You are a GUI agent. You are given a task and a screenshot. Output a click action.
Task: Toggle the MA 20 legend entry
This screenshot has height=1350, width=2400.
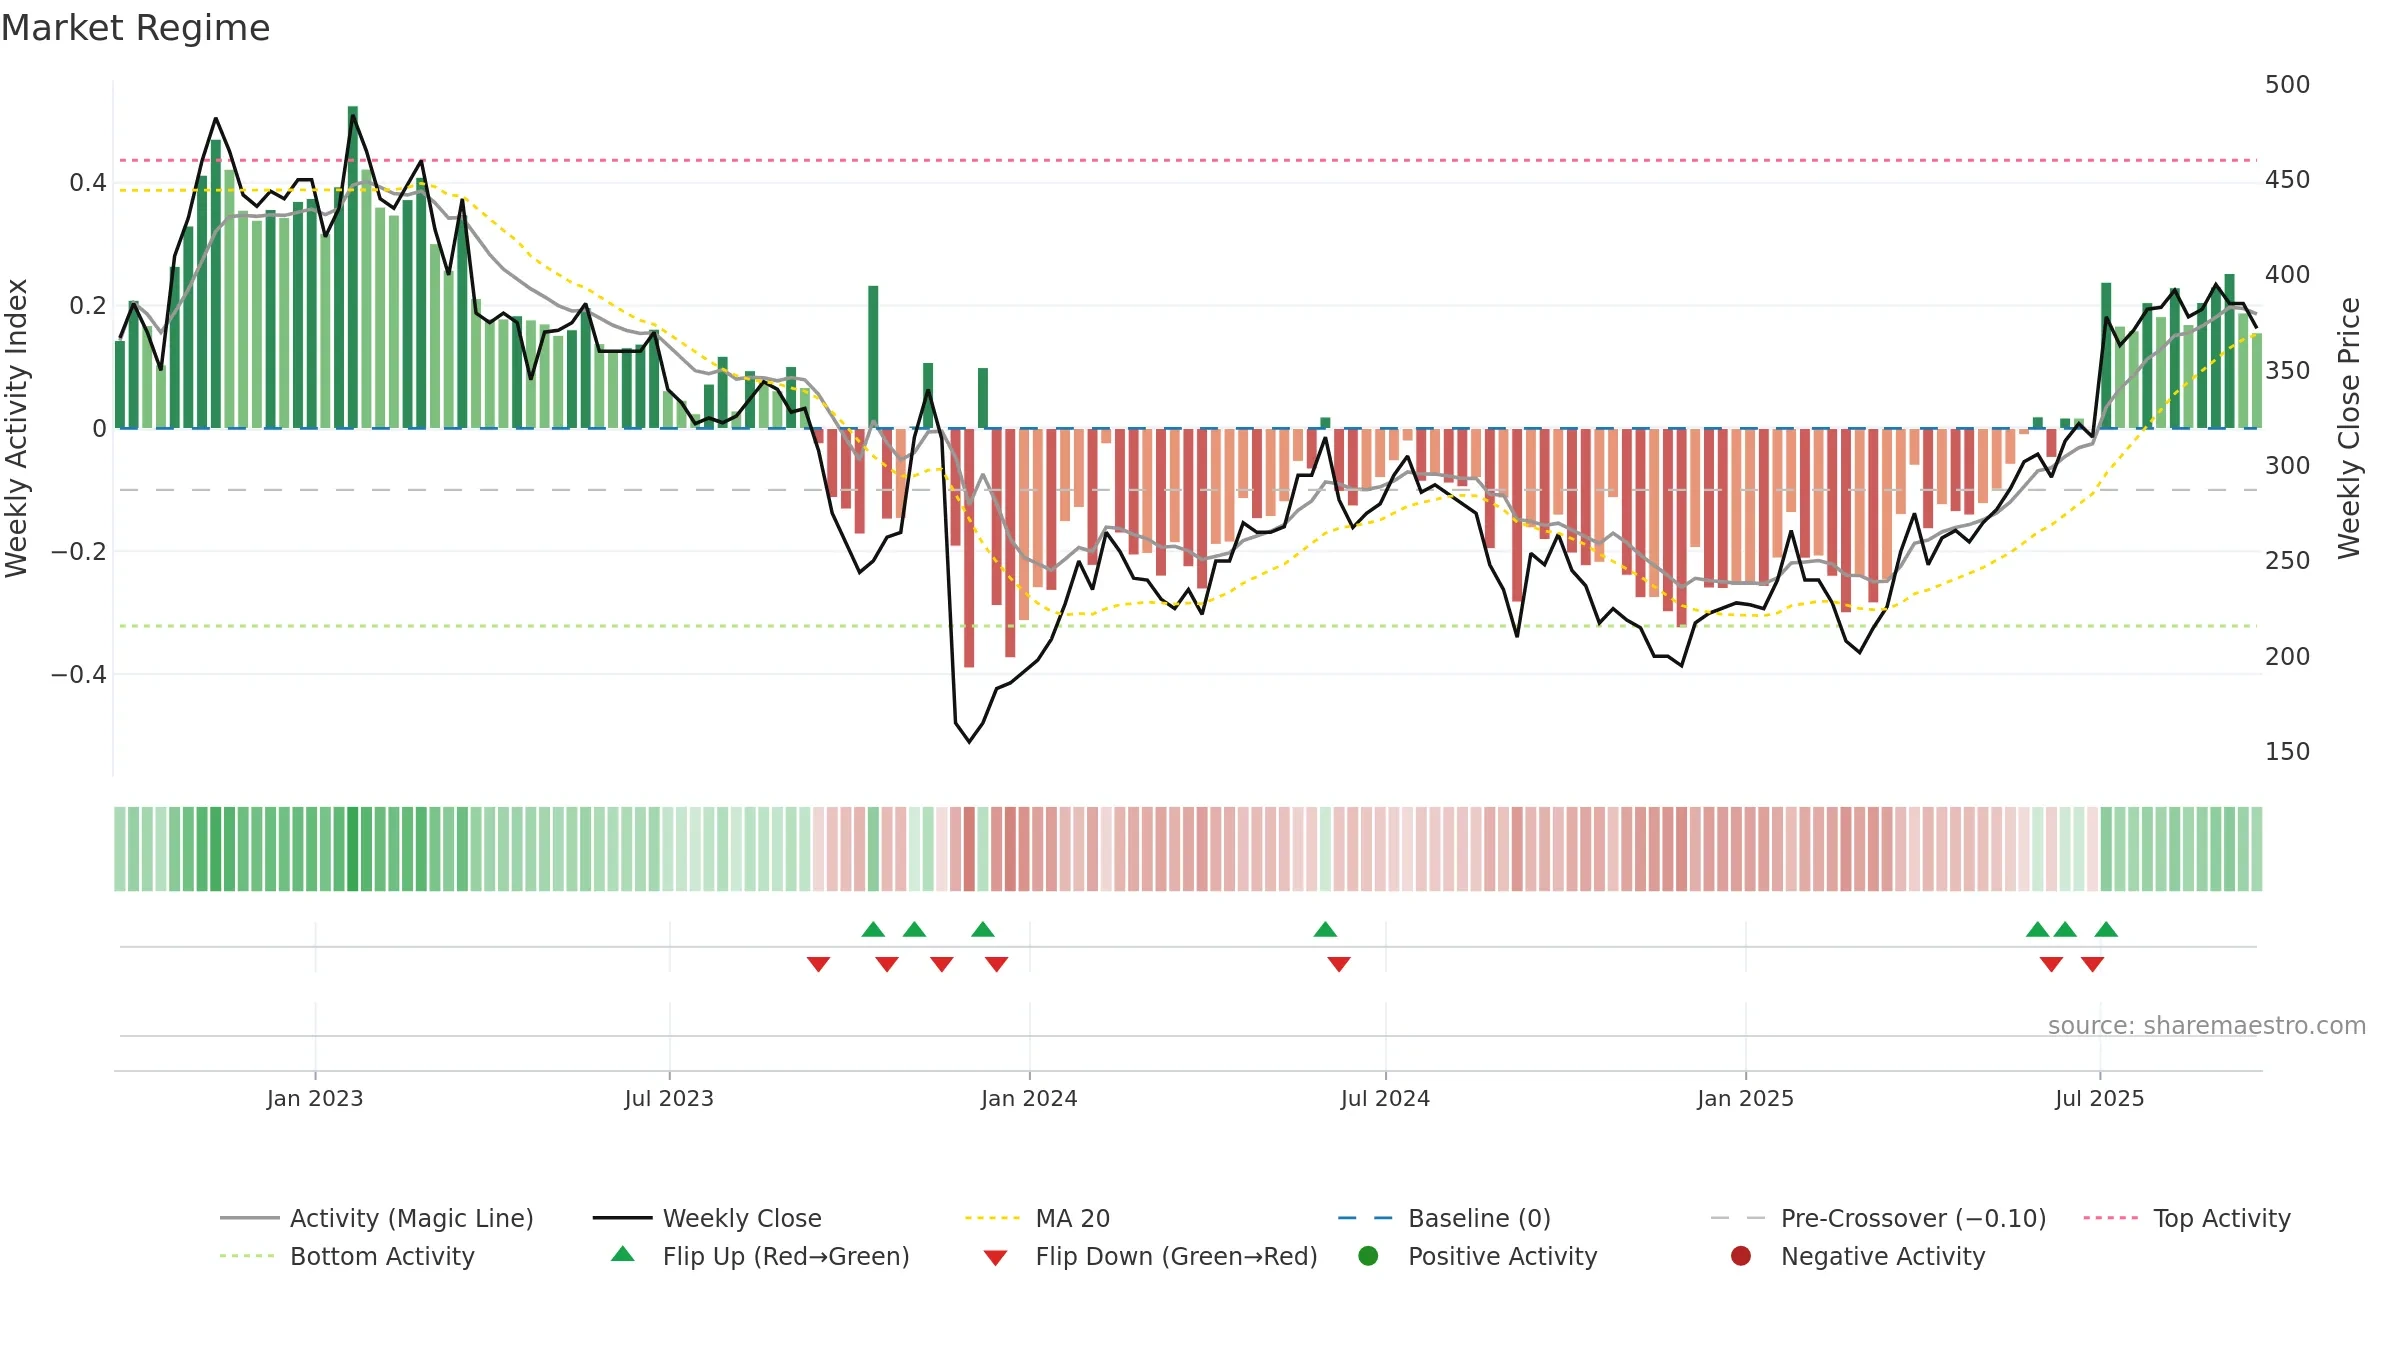(1038, 1218)
